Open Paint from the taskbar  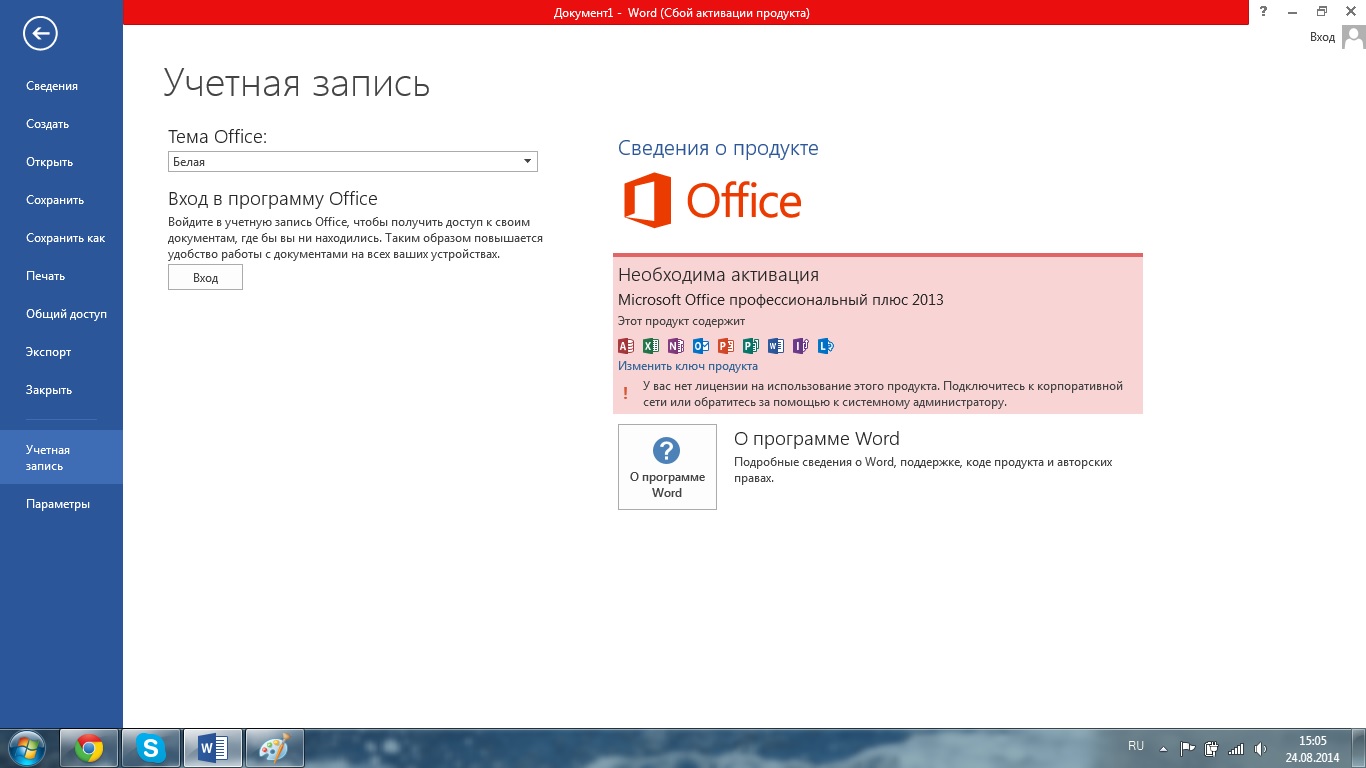tap(274, 748)
